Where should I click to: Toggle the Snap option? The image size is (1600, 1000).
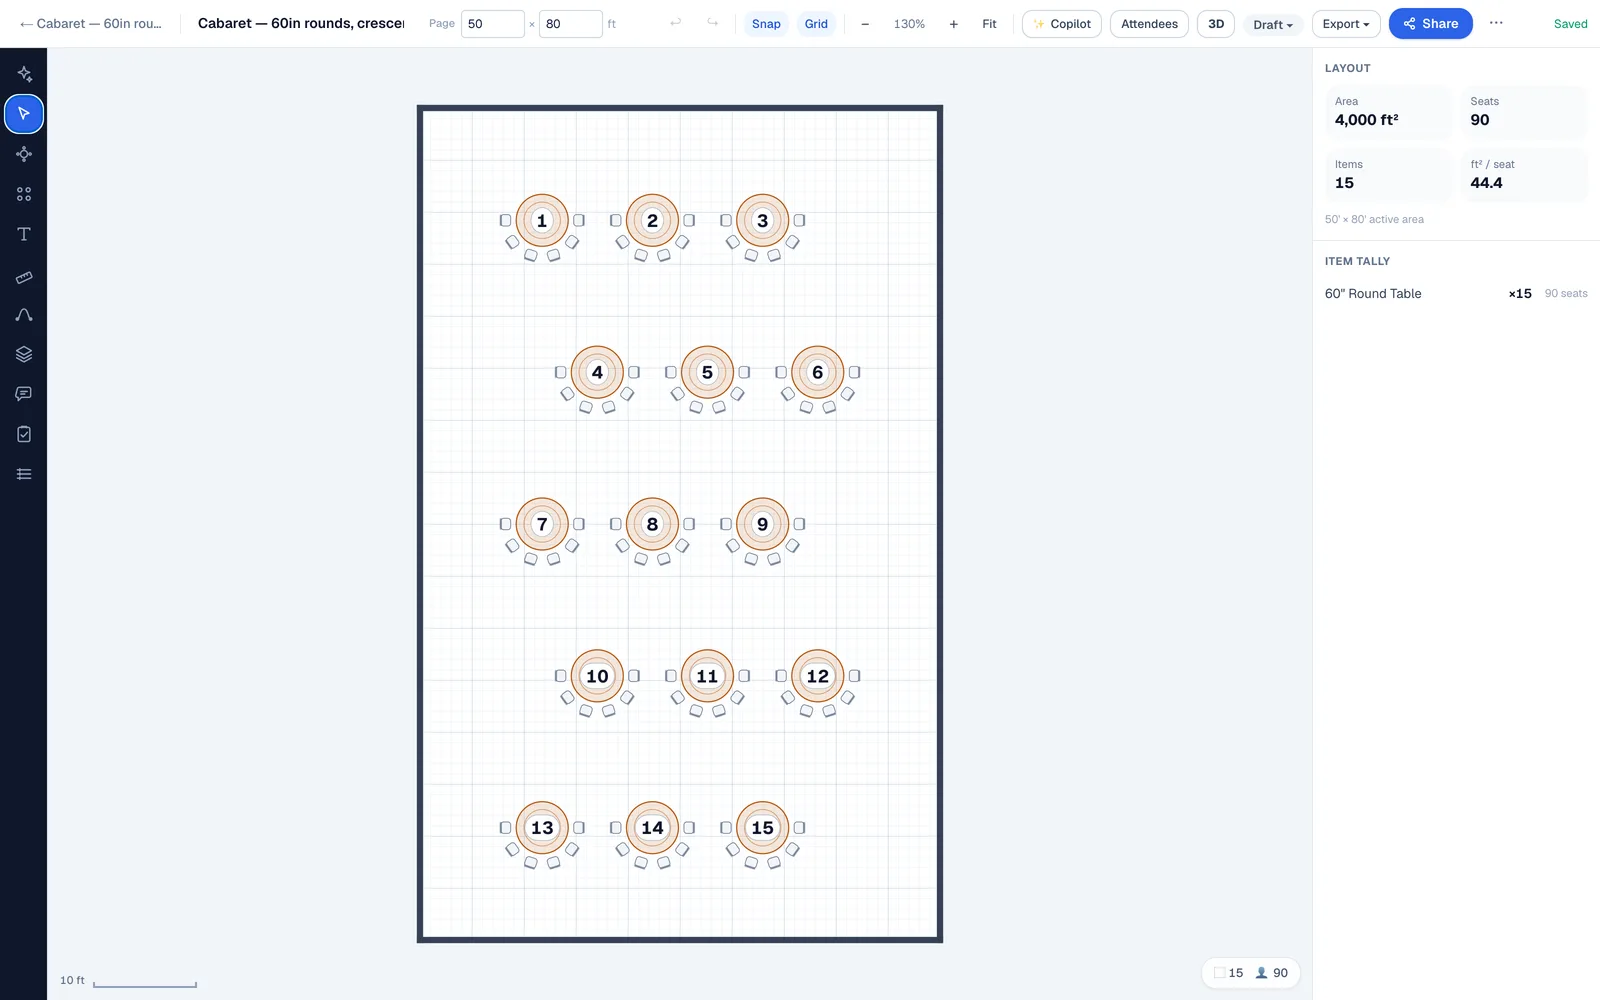(766, 24)
